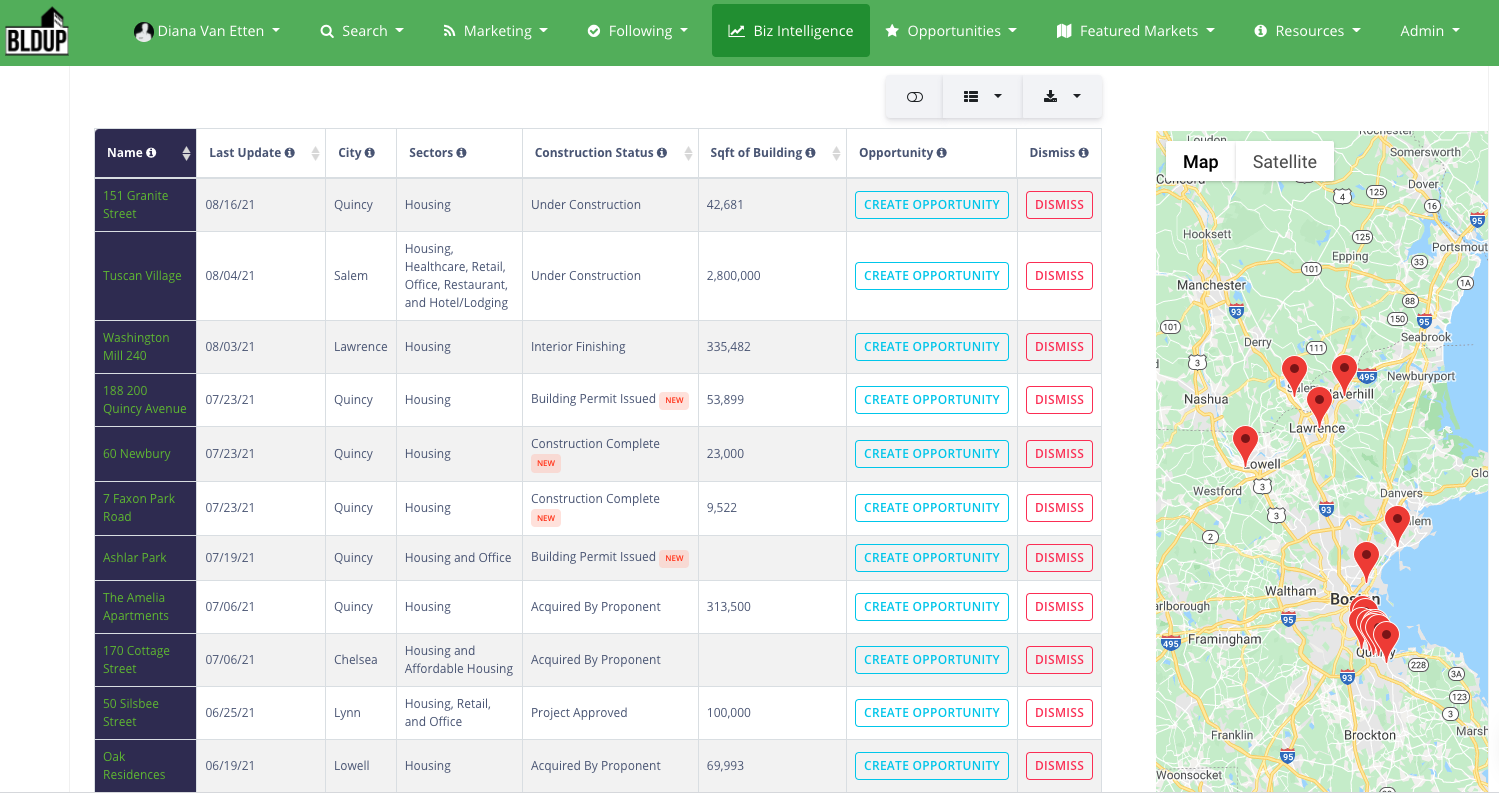Screen dimensions: 1499x794
Task: Open the Biz Intelligence tab
Action: (x=790, y=31)
